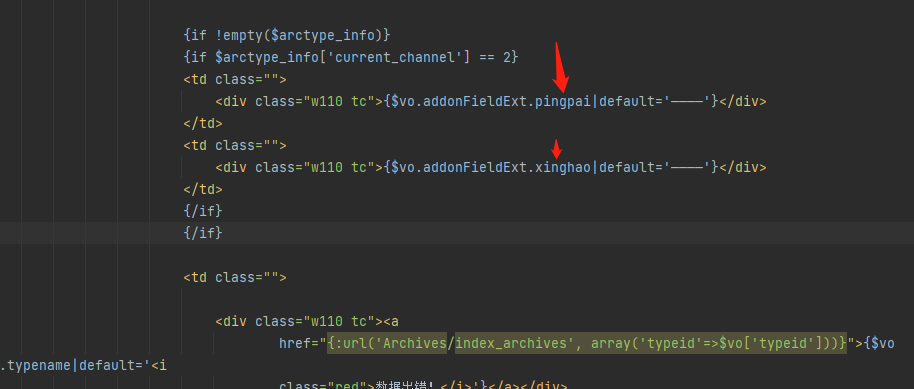Click the small red arrow above xinghao
Image resolution: width=914 pixels, height=389 pixels.
(x=557, y=149)
